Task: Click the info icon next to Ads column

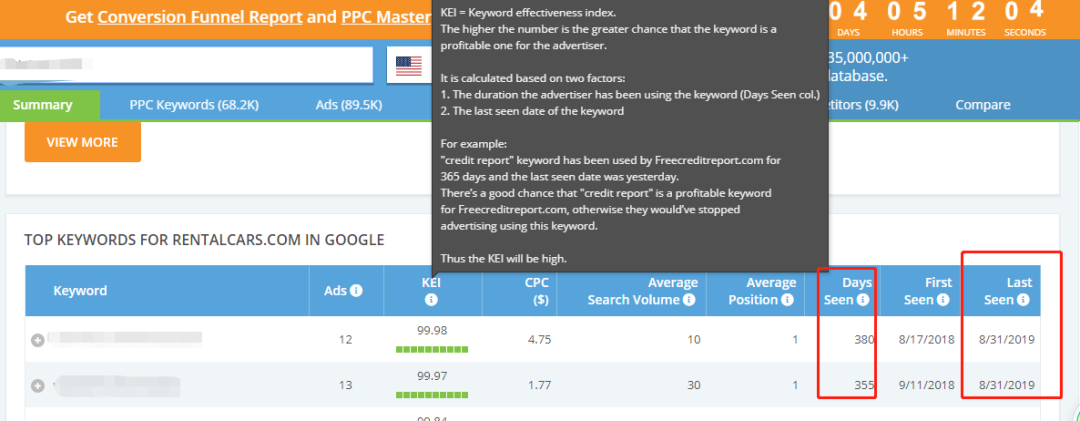Action: tap(356, 291)
